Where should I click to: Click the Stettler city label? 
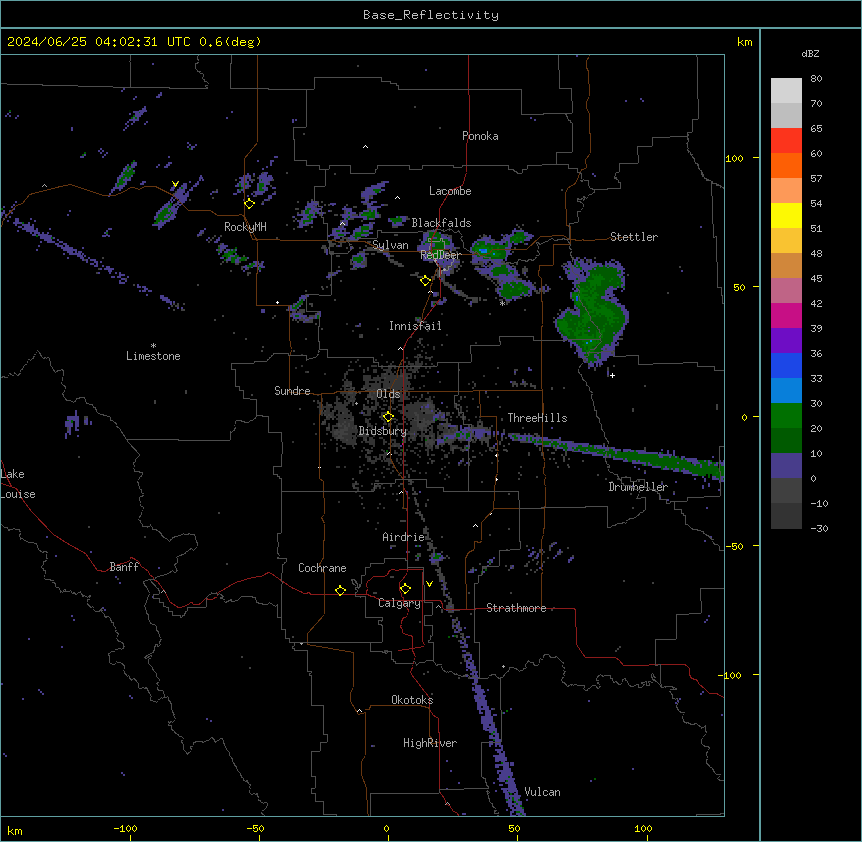pos(634,237)
